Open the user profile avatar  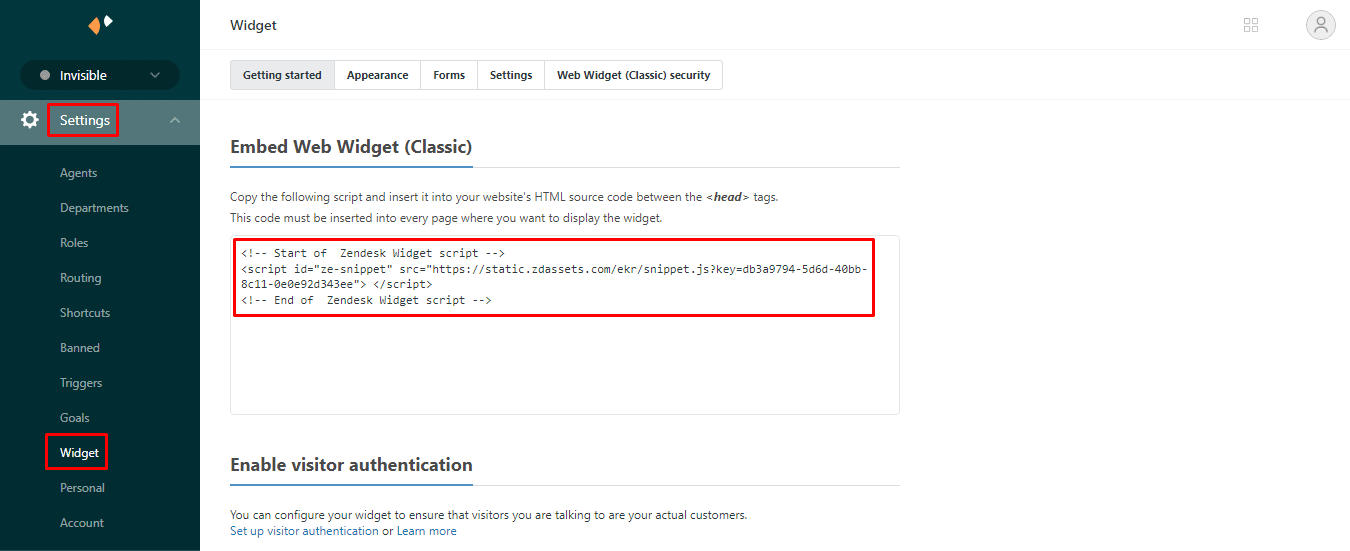[x=1320, y=25]
